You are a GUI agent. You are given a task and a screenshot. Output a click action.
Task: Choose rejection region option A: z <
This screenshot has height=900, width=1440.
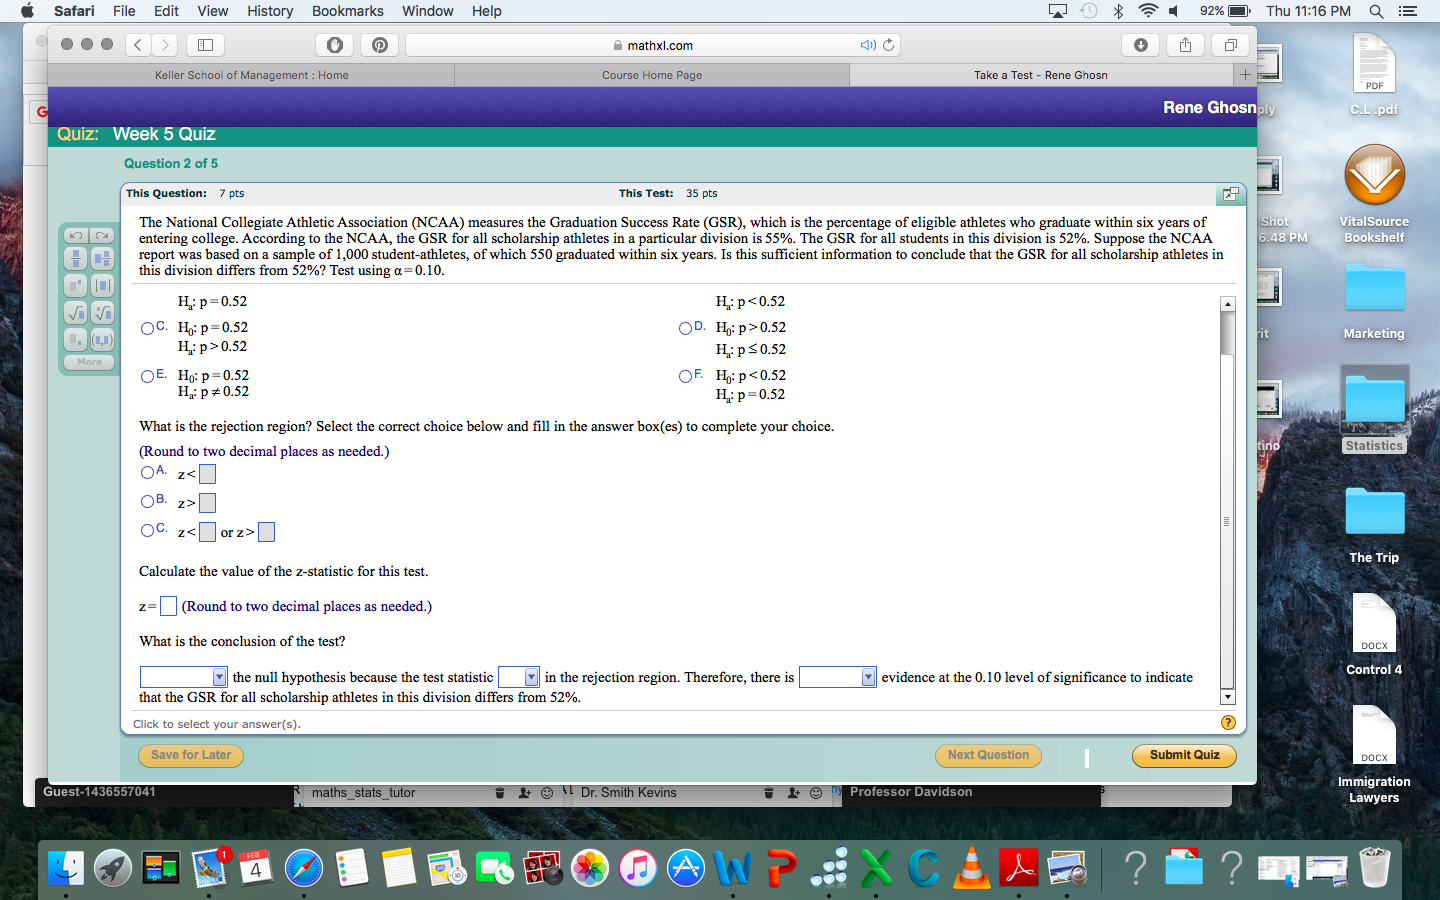pyautogui.click(x=148, y=472)
